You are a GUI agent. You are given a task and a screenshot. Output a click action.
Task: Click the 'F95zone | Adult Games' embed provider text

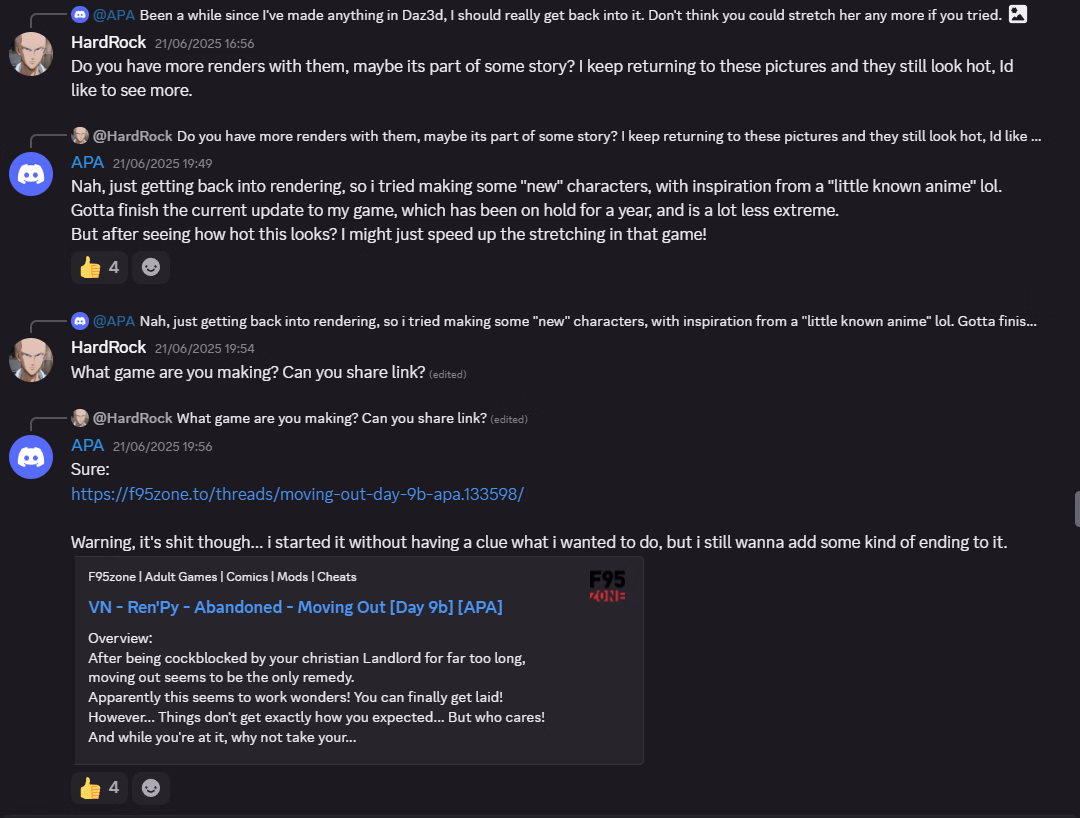tap(222, 577)
